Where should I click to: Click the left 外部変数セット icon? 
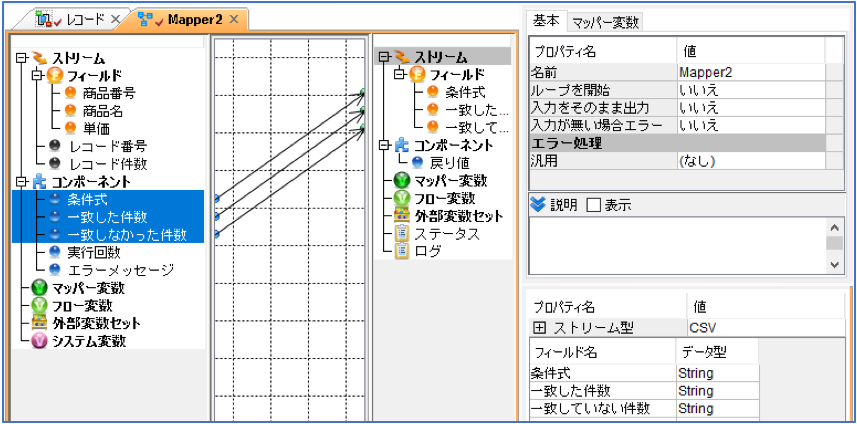[39, 323]
